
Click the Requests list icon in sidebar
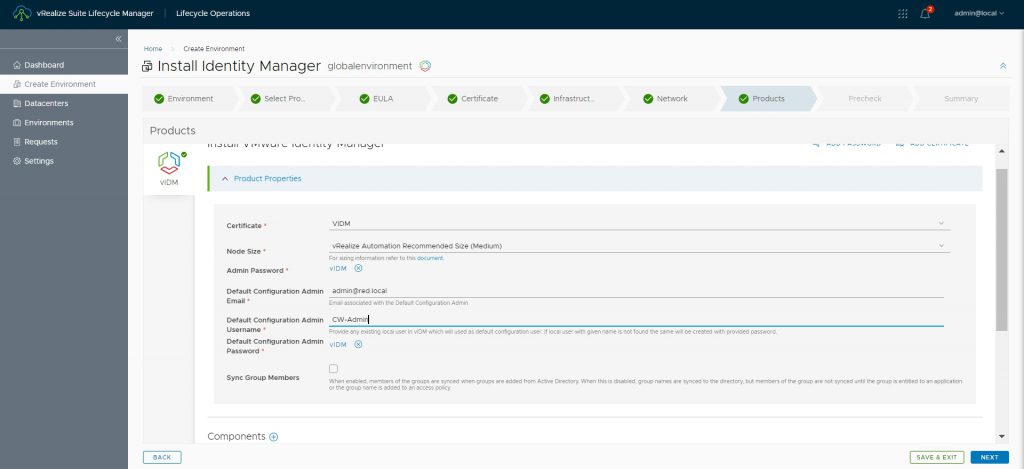tap(17, 142)
